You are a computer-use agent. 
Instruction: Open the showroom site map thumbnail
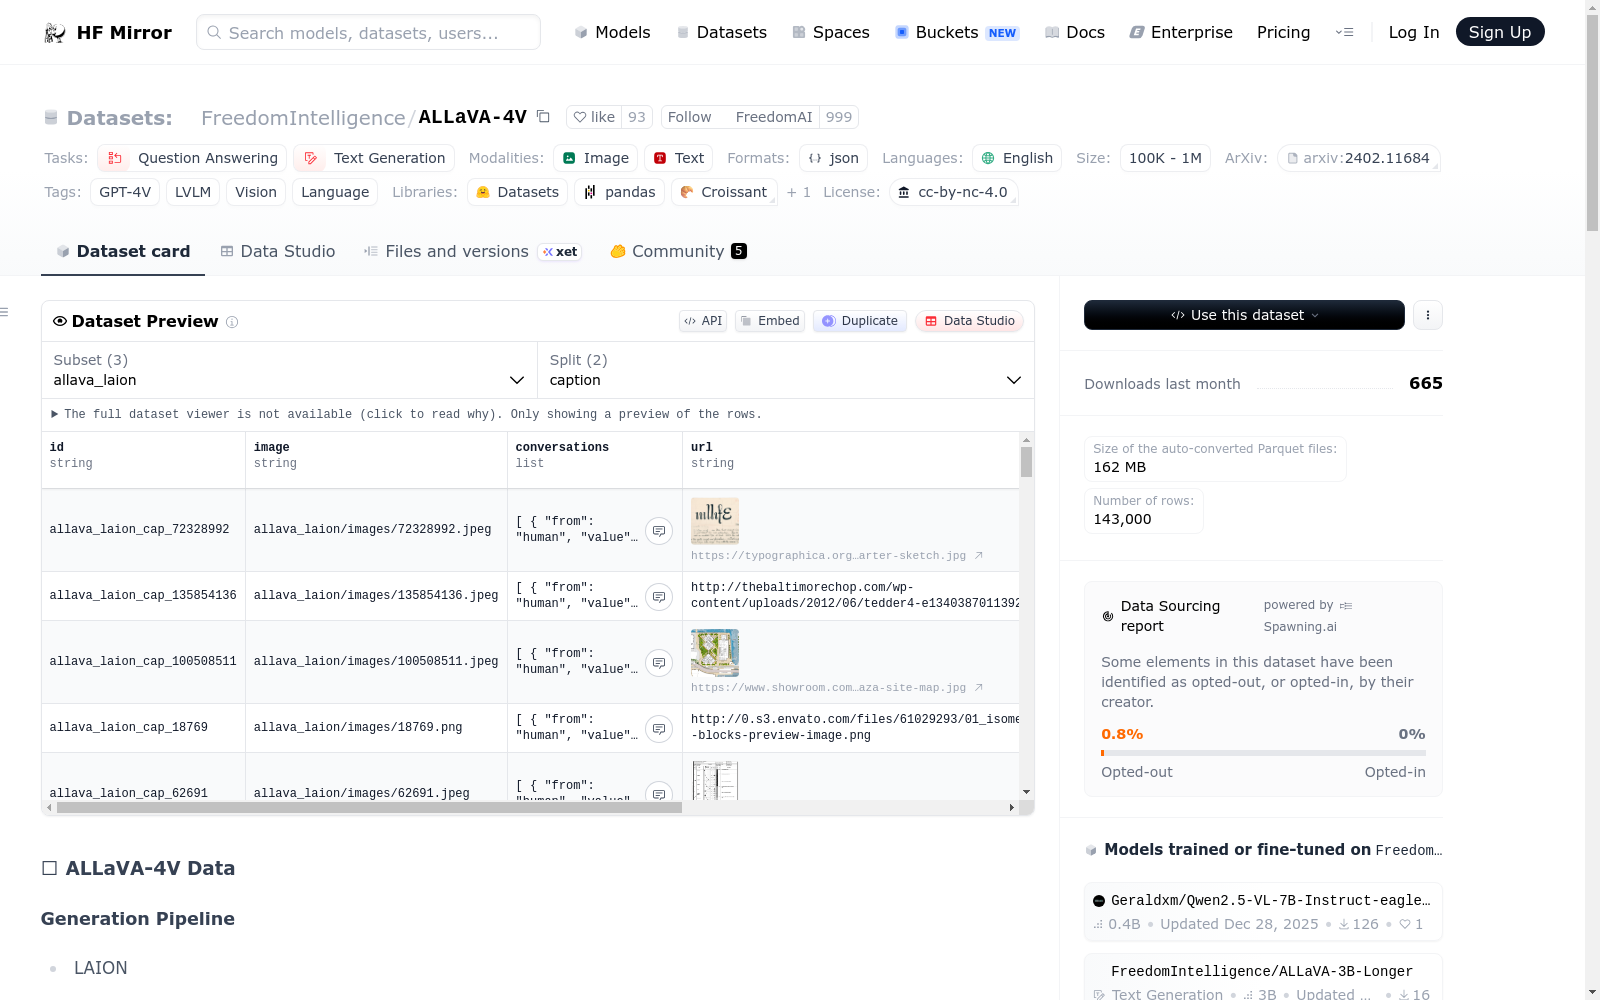click(715, 653)
